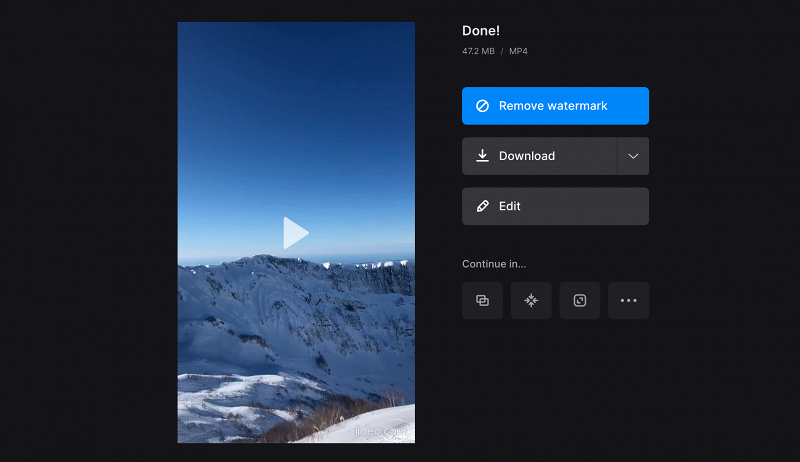
Task: Show more tools with three-dots icon
Action: pos(629,300)
